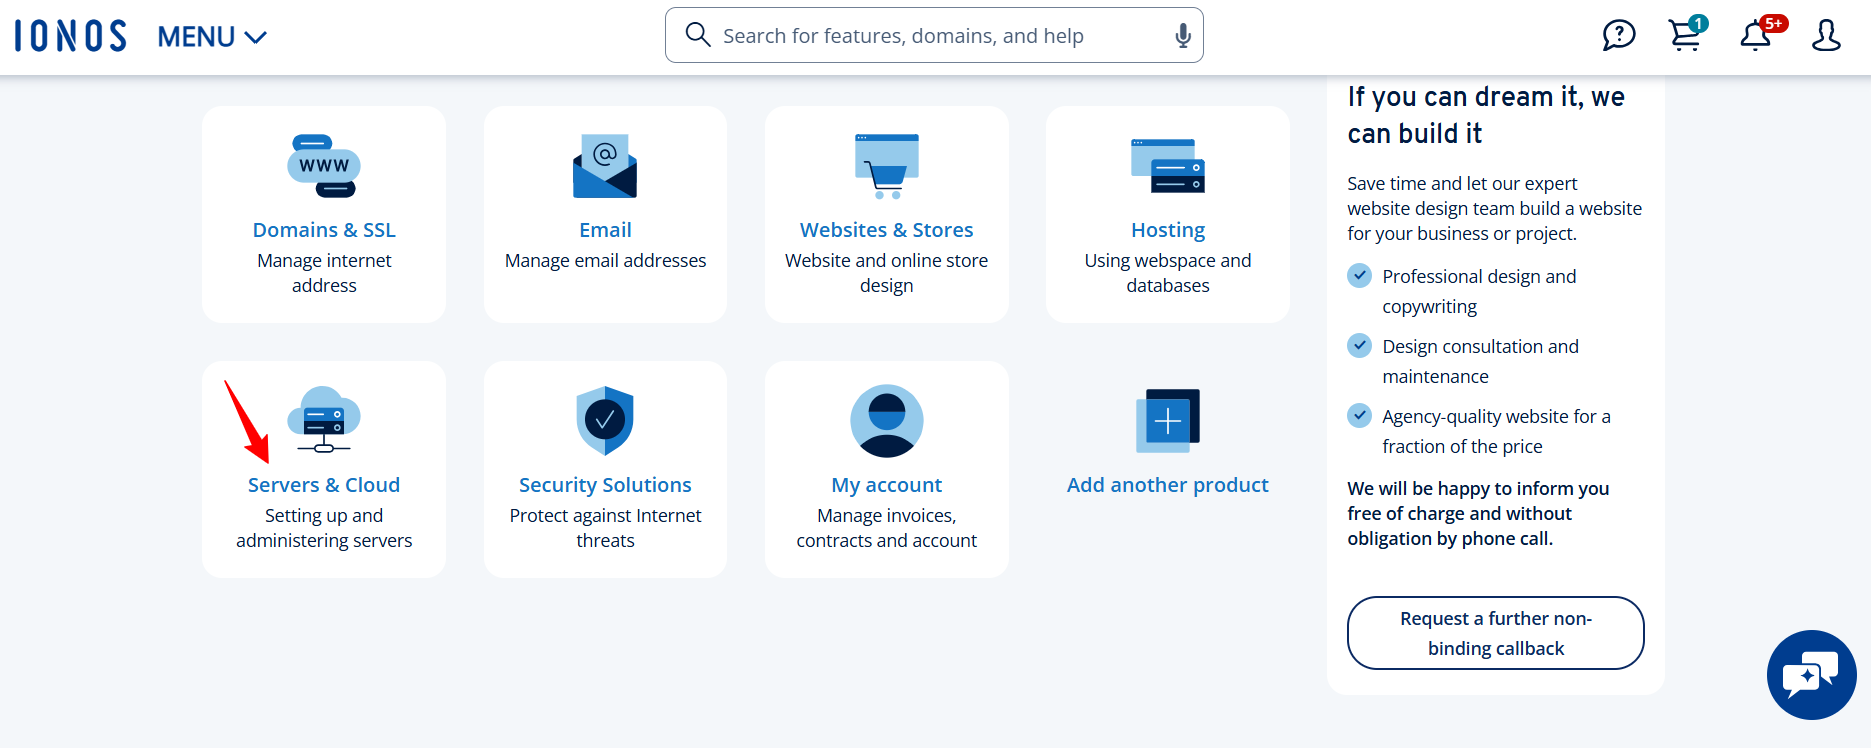Open the Security Solutions link

605,485
